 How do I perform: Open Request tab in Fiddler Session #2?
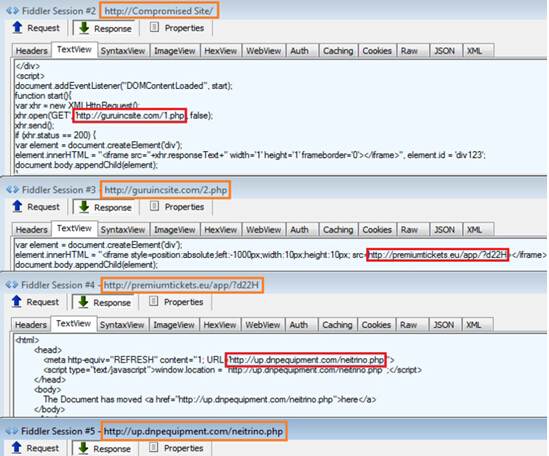[x=36, y=28]
